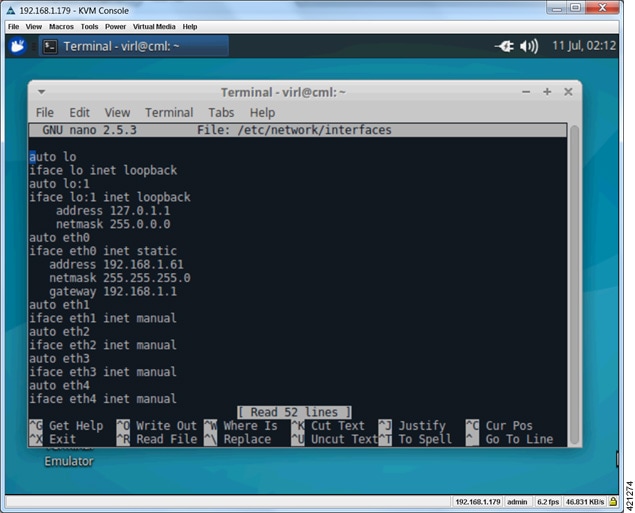
Task: Click 'iface eth4 inet manual' line
Action: click(103, 398)
